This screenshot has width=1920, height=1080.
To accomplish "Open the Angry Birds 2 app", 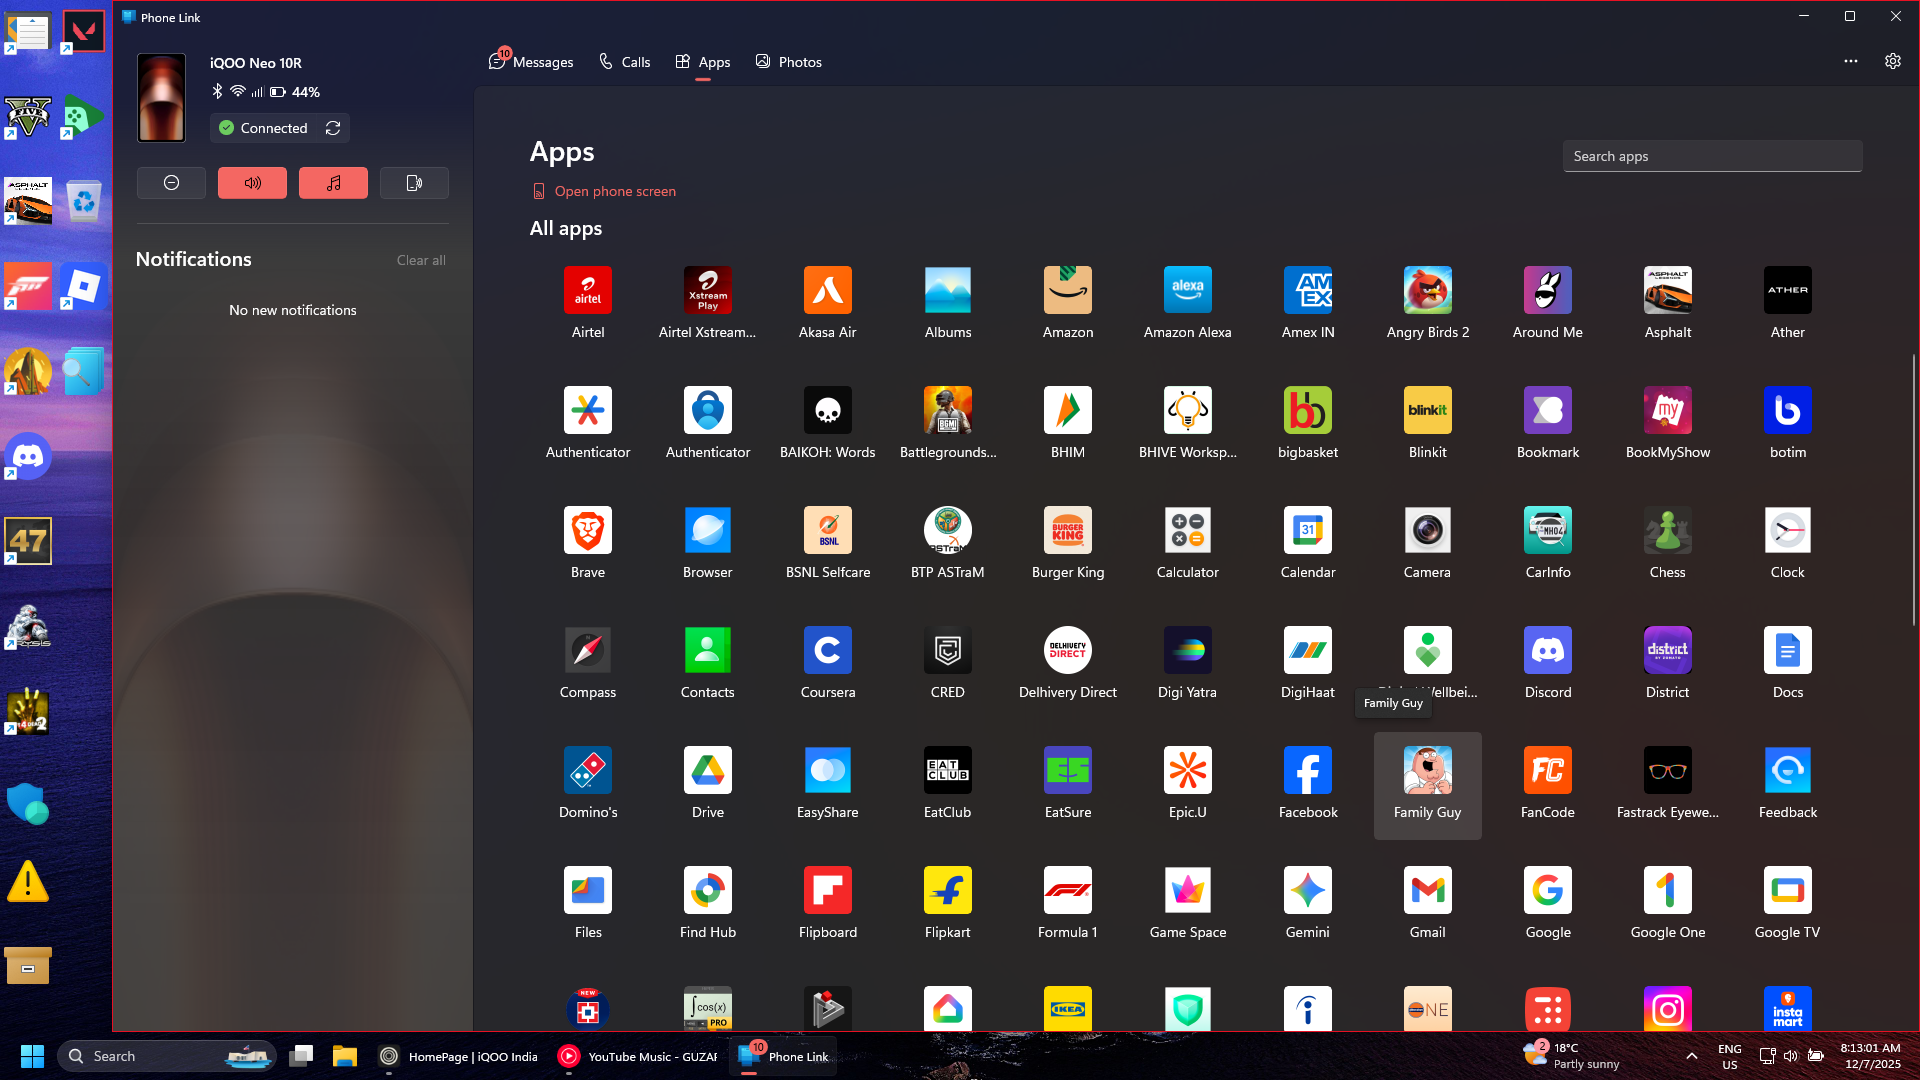I will pyautogui.click(x=1427, y=291).
